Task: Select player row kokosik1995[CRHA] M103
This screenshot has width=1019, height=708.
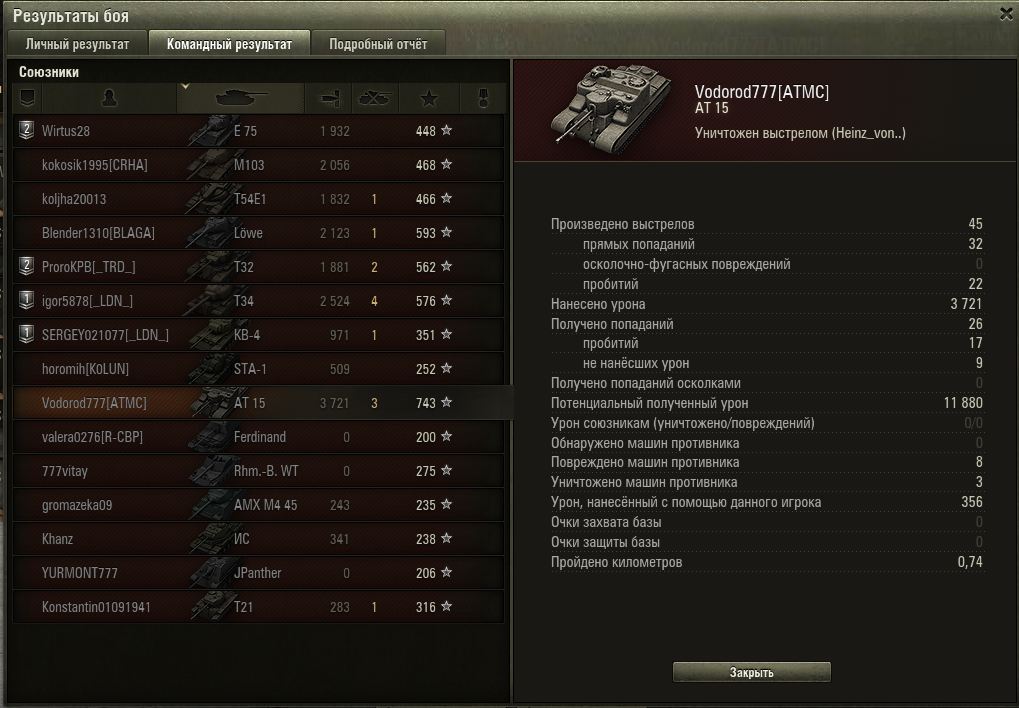Action: 259,165
